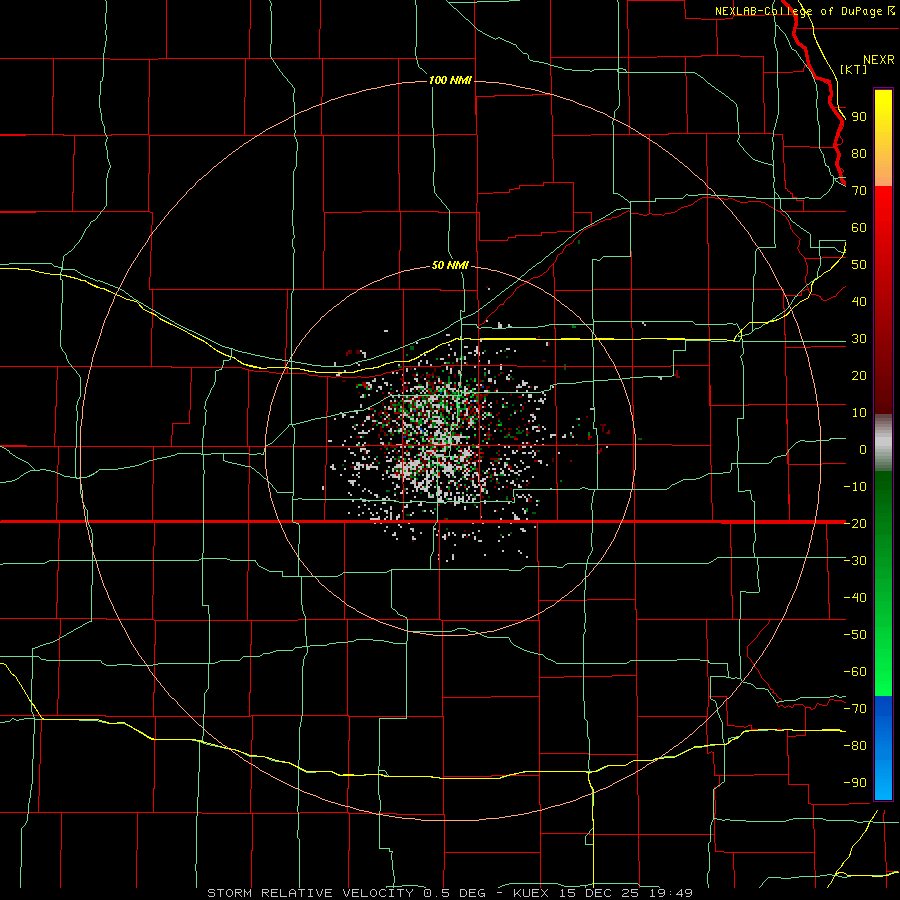Click the 50 value on velocity scale
Screen dimensions: 900x900
[x=859, y=265]
